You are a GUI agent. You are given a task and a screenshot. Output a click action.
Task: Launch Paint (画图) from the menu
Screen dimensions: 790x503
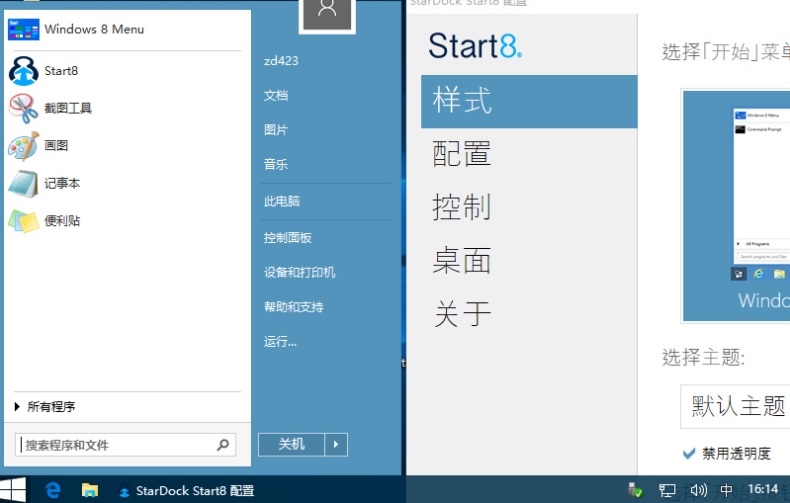(126, 146)
